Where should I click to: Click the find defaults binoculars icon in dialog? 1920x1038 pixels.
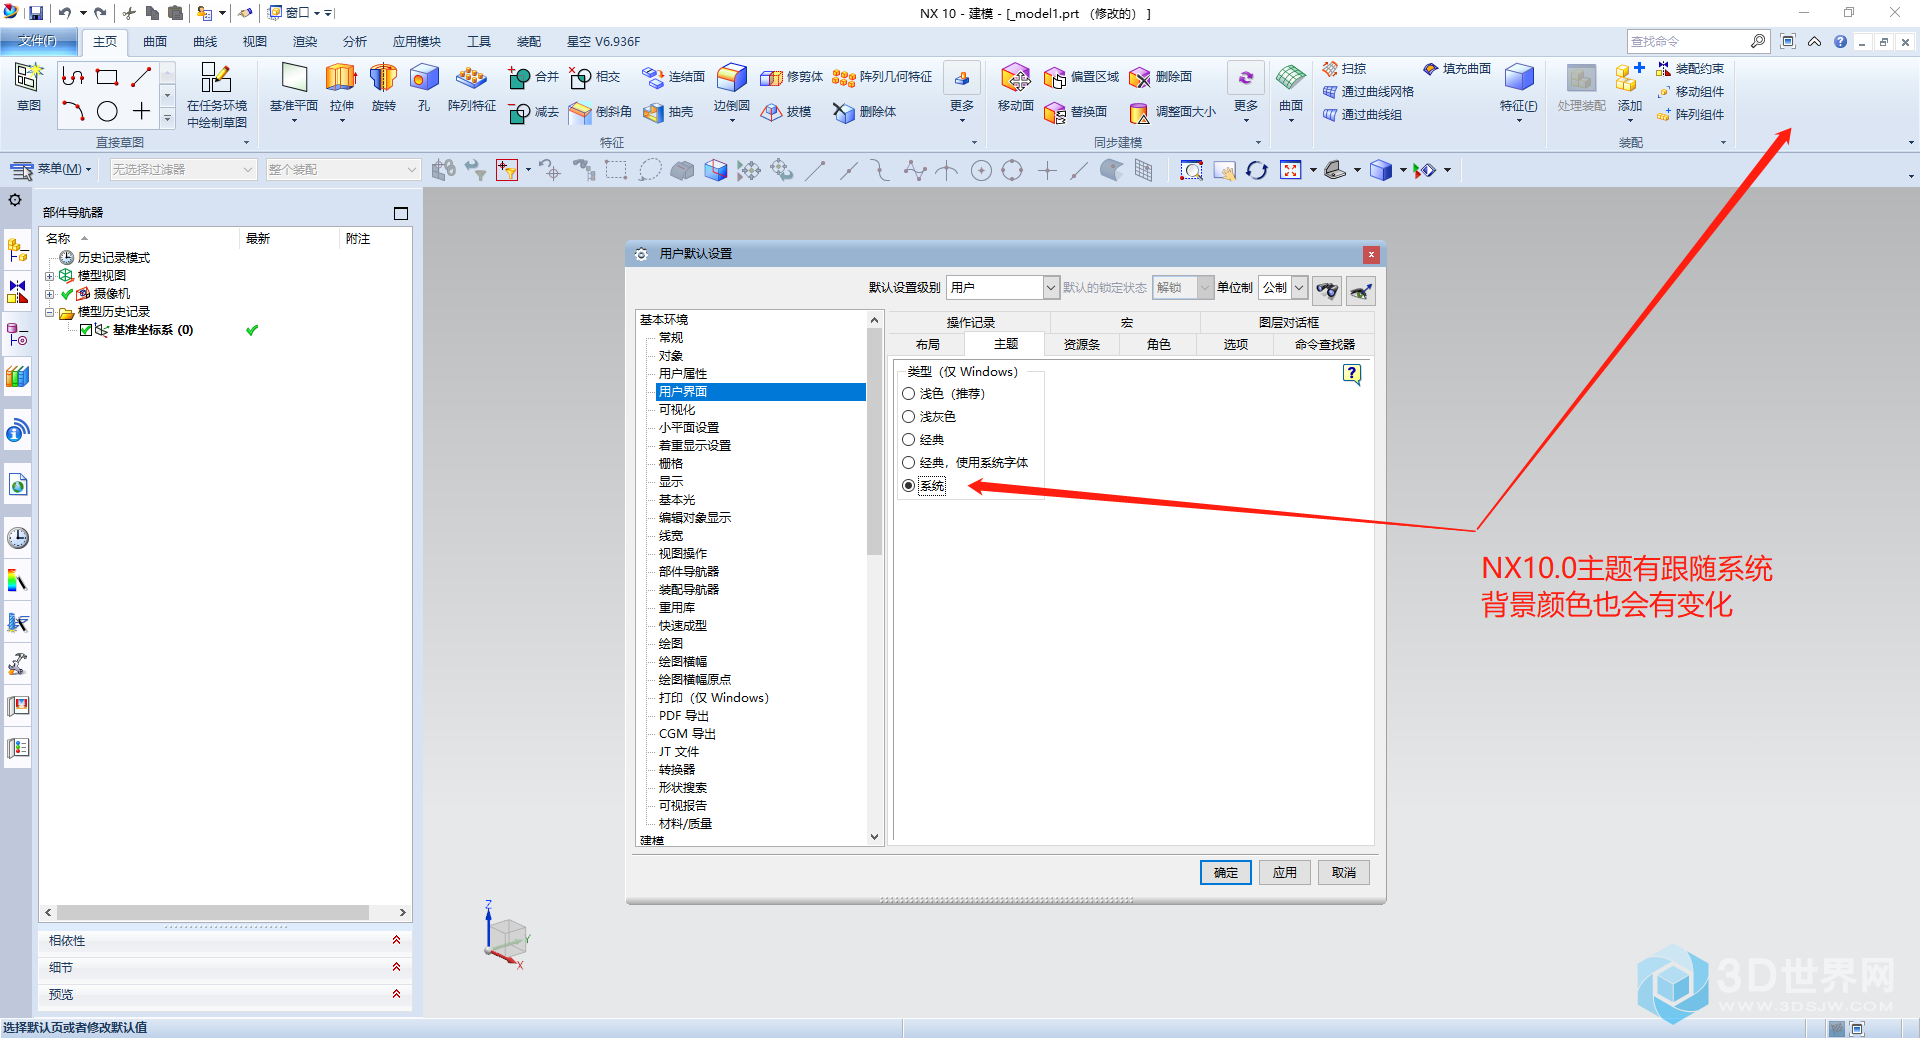1327,290
